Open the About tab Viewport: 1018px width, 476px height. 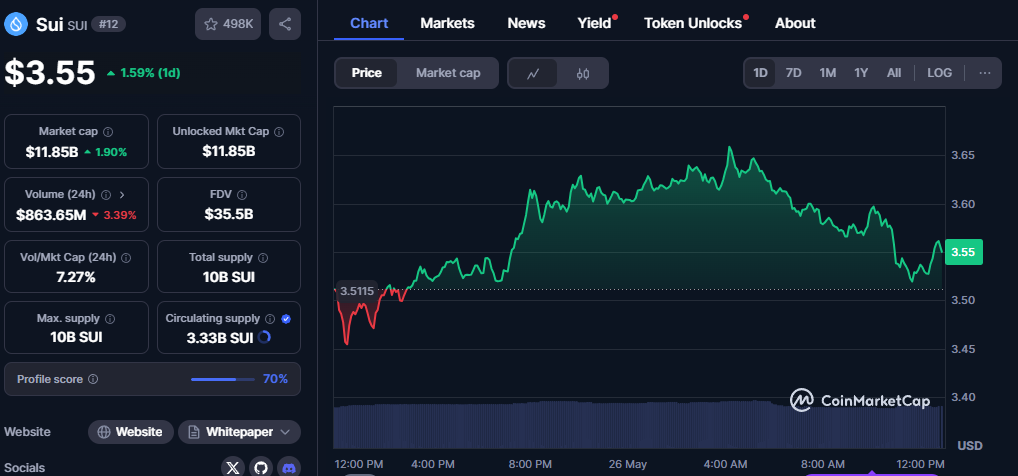(795, 23)
